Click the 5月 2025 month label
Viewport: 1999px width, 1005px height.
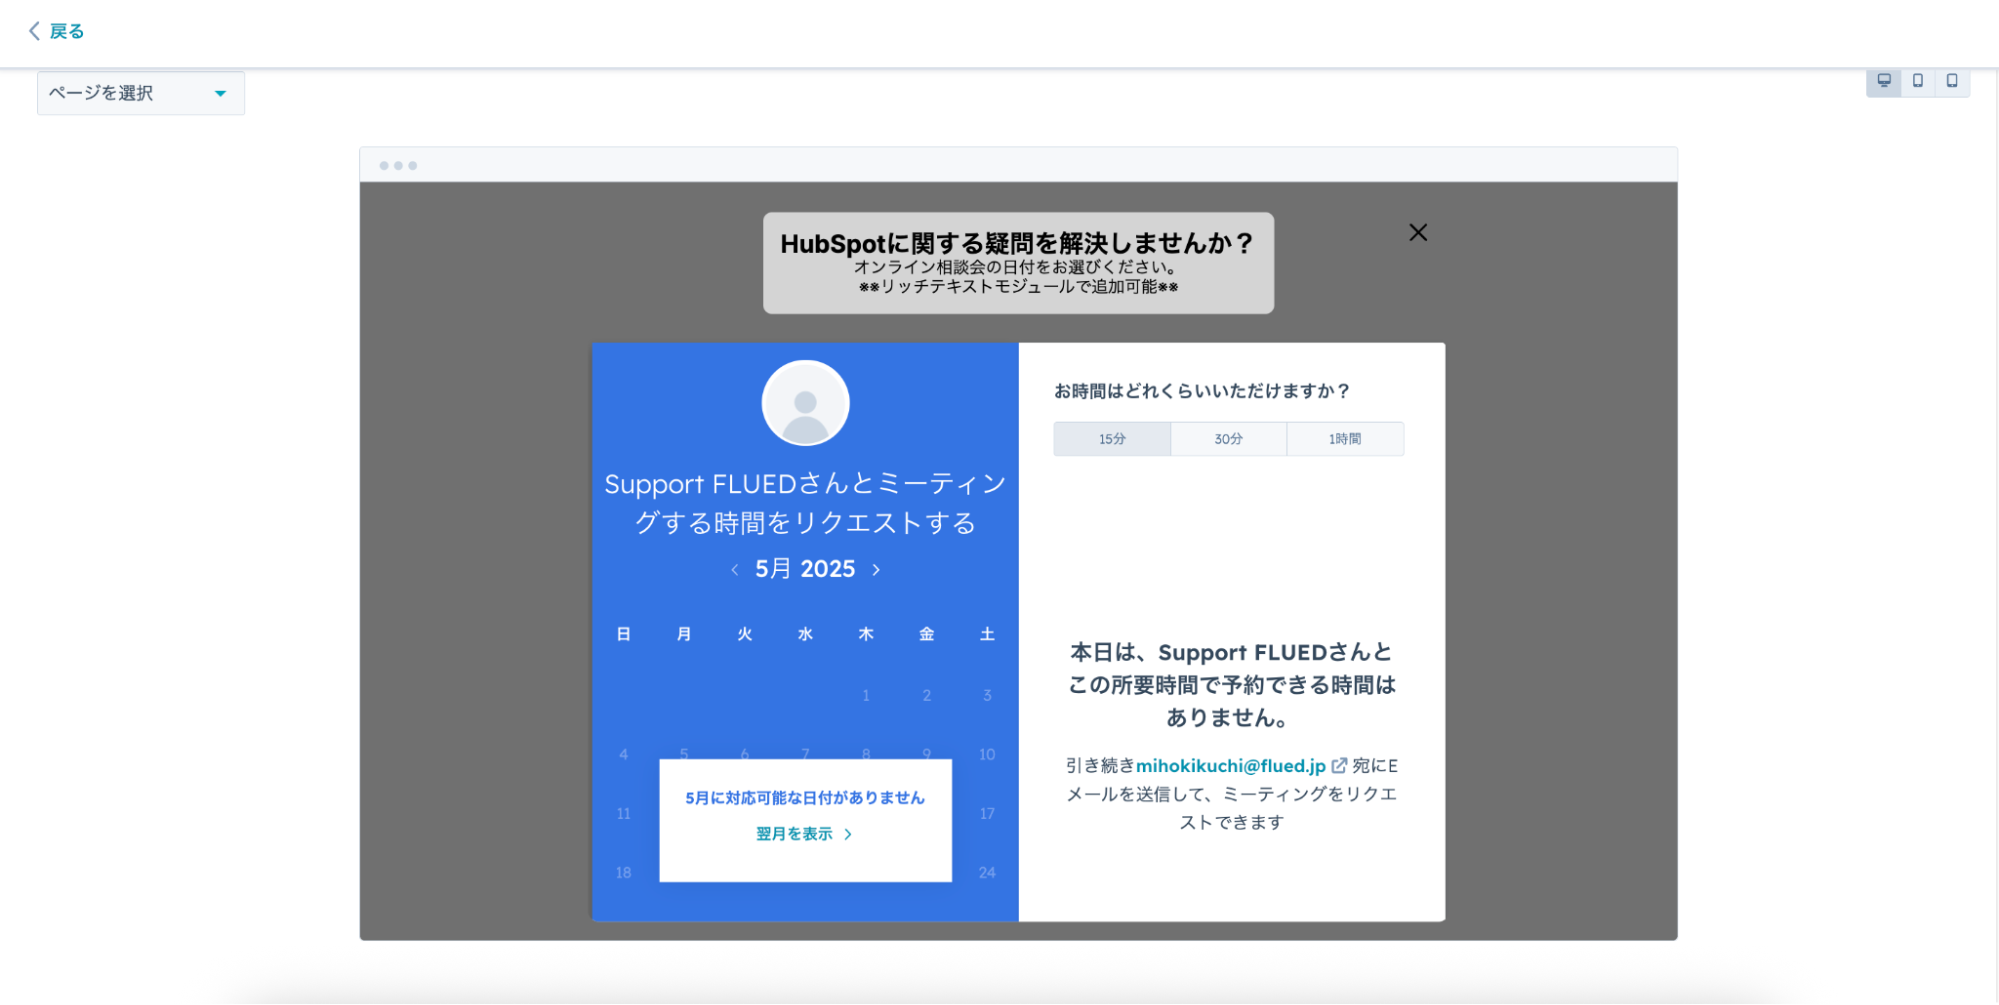[x=805, y=569]
